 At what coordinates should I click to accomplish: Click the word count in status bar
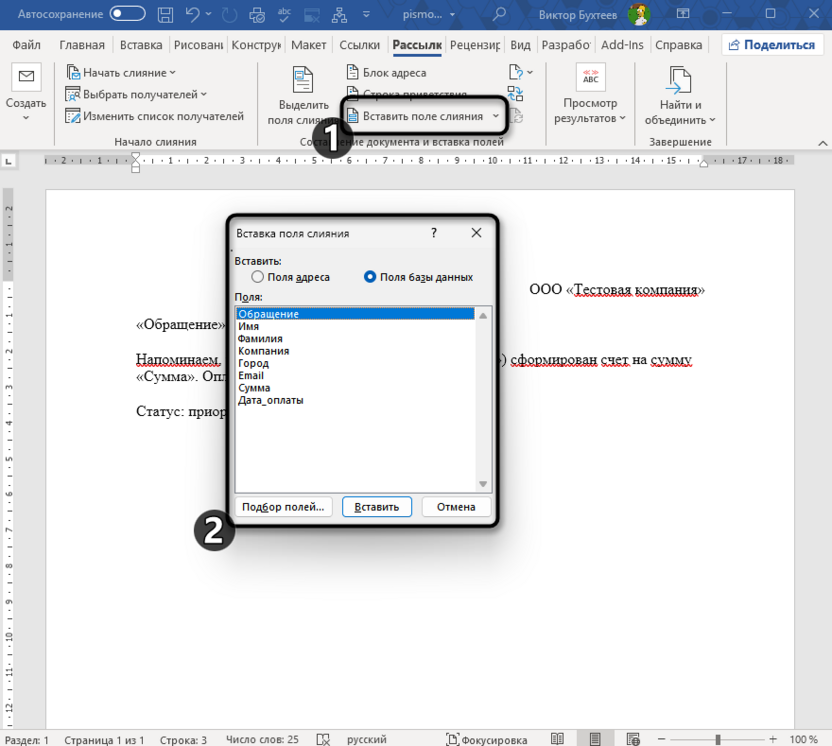pos(262,739)
